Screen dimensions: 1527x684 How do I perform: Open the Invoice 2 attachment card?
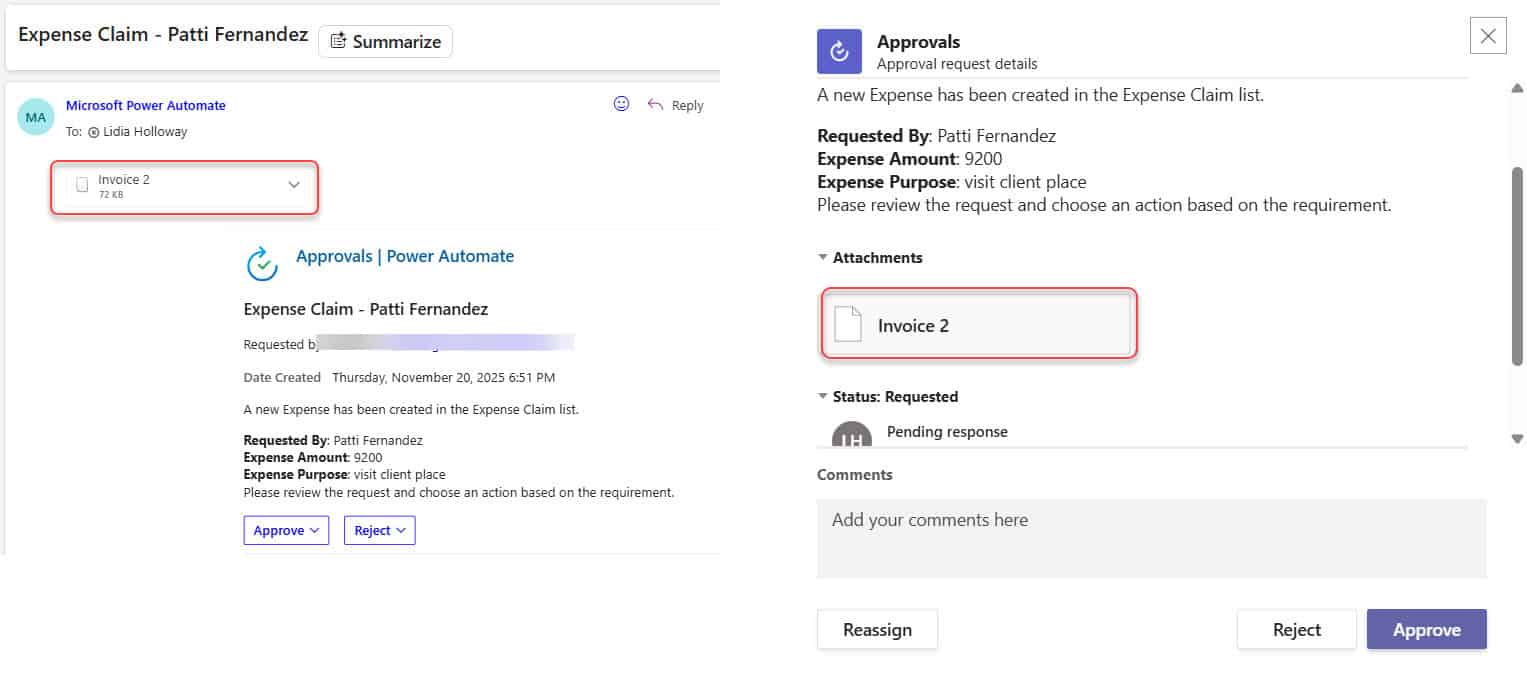pos(978,324)
